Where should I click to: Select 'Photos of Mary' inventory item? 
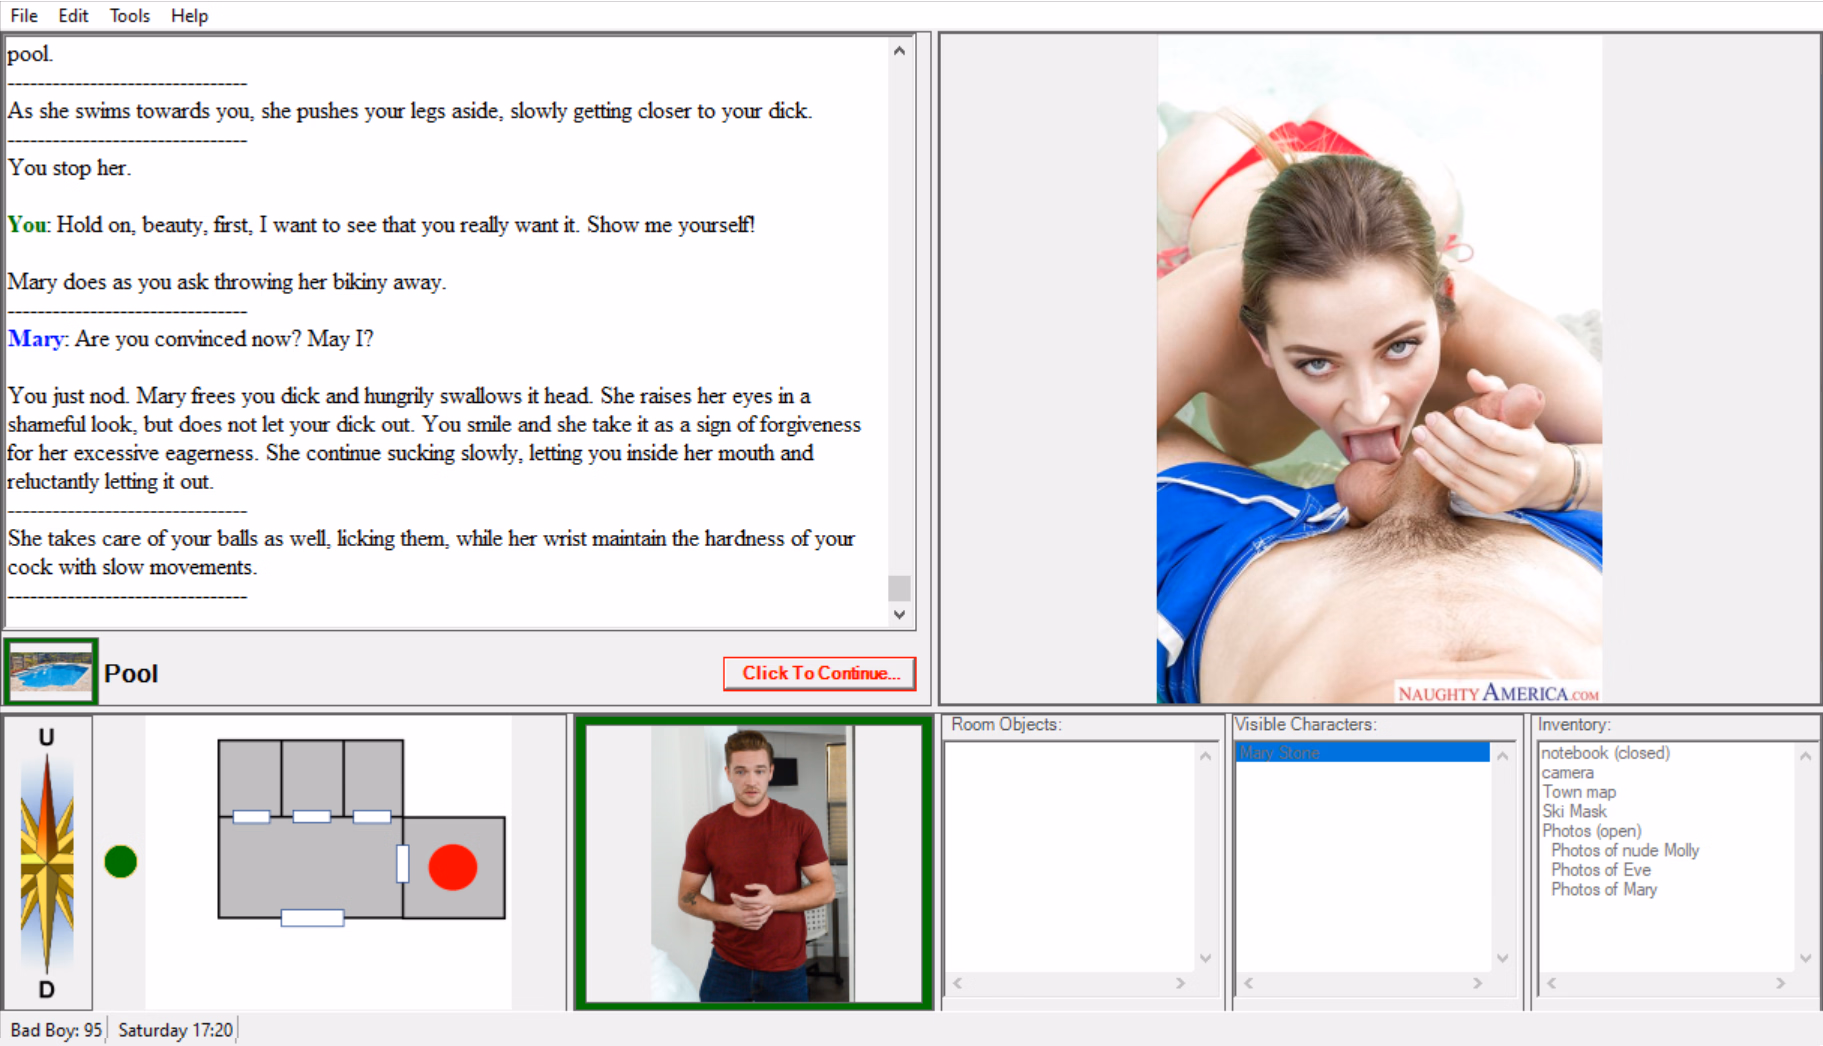(x=1604, y=889)
